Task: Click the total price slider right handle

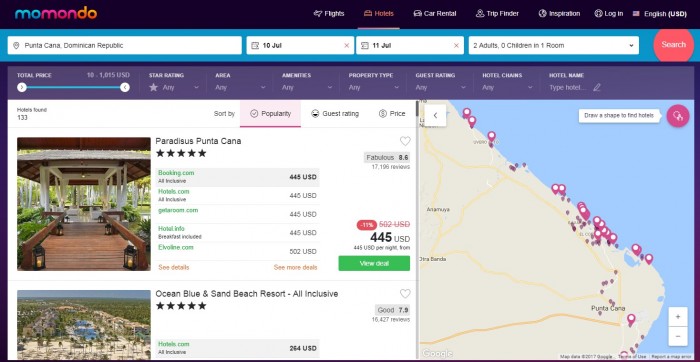Action: click(125, 87)
